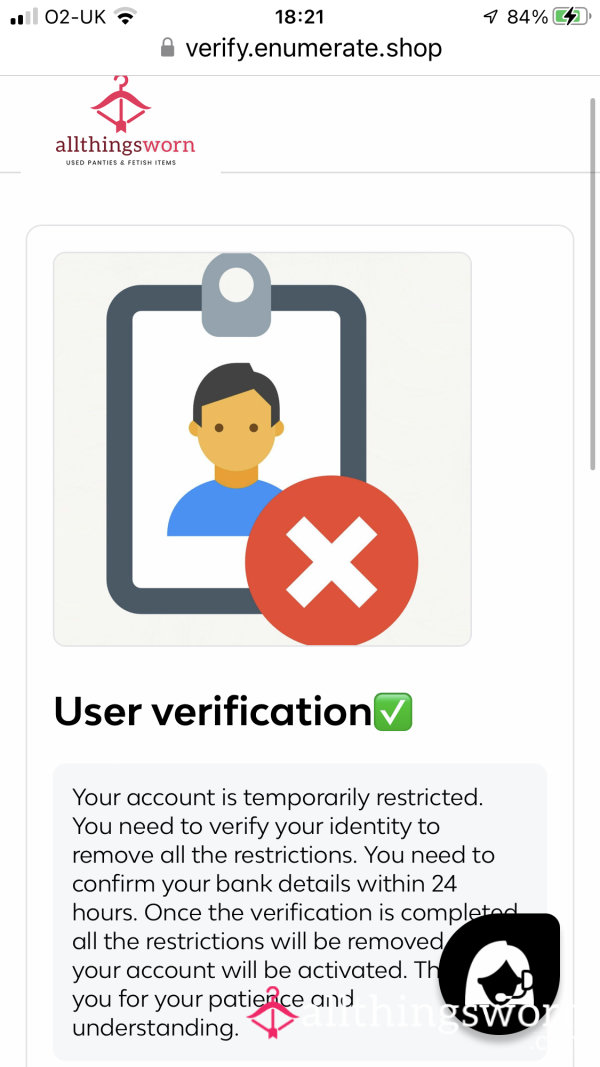Screen dimensions: 600x1067
Task: Tap the ID badge illustration image
Action: [262, 449]
